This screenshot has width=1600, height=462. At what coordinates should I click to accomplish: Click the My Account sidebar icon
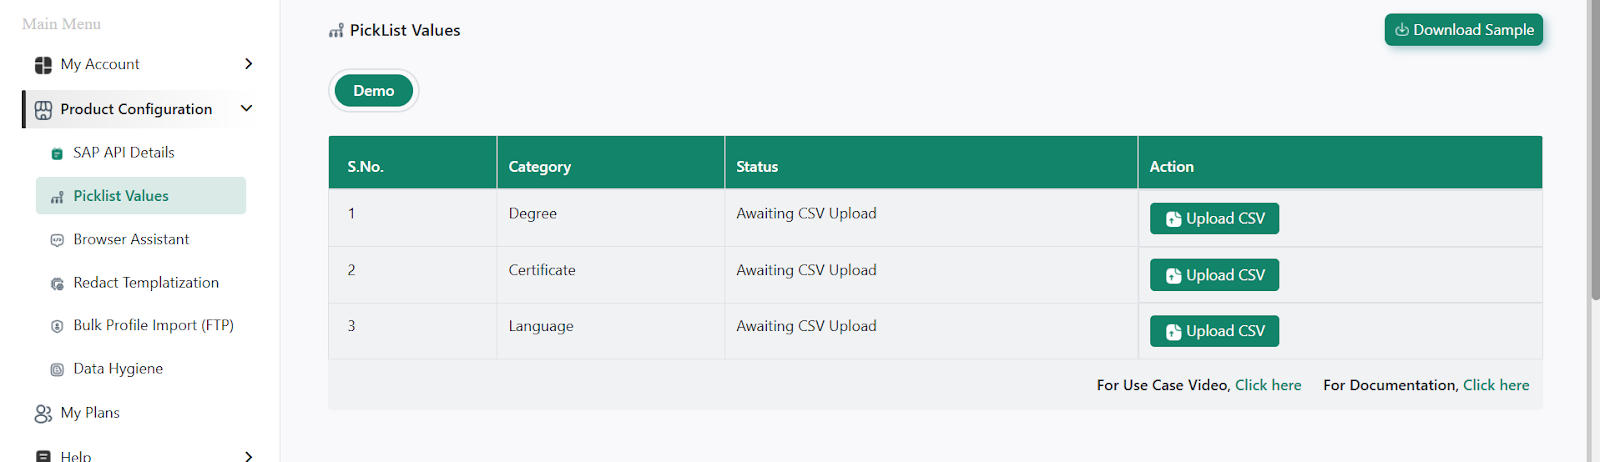pyautogui.click(x=43, y=65)
